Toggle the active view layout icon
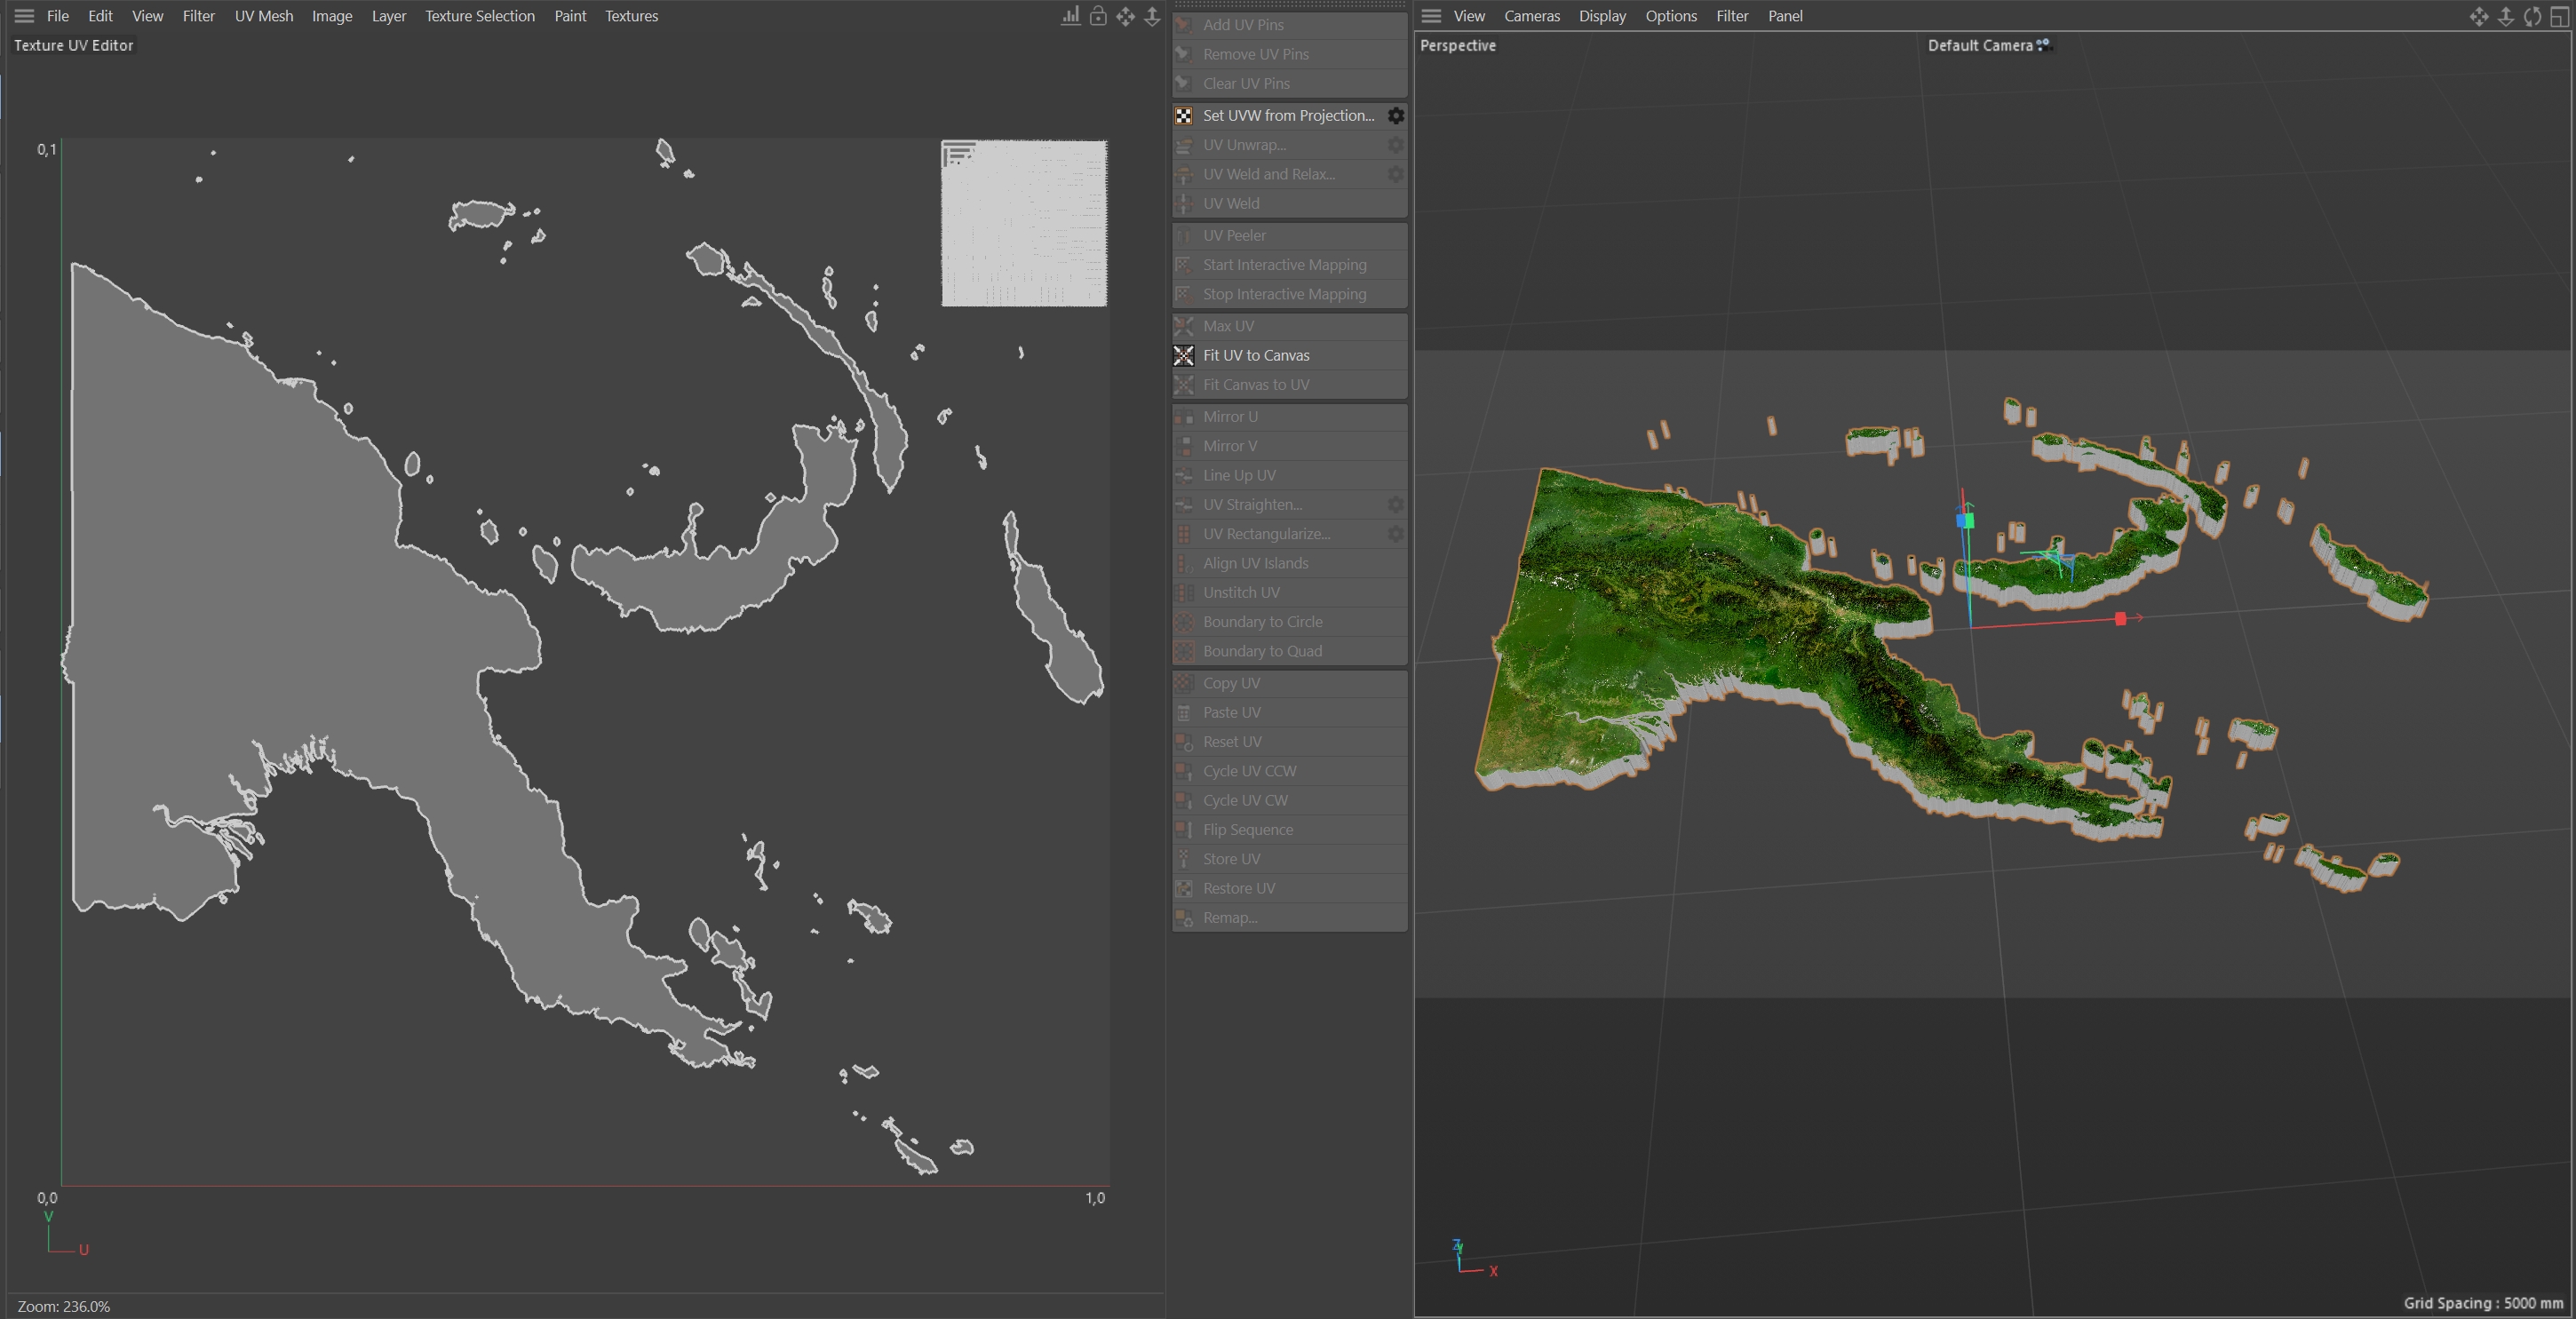 [2559, 16]
